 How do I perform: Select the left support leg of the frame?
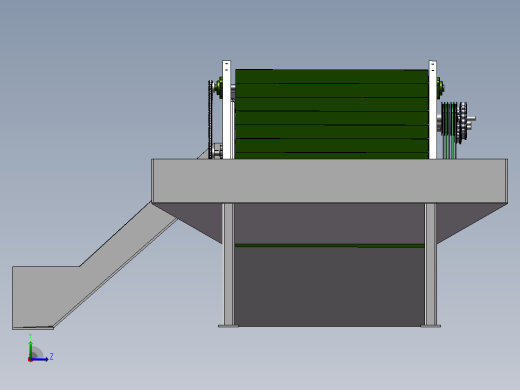point(228,264)
